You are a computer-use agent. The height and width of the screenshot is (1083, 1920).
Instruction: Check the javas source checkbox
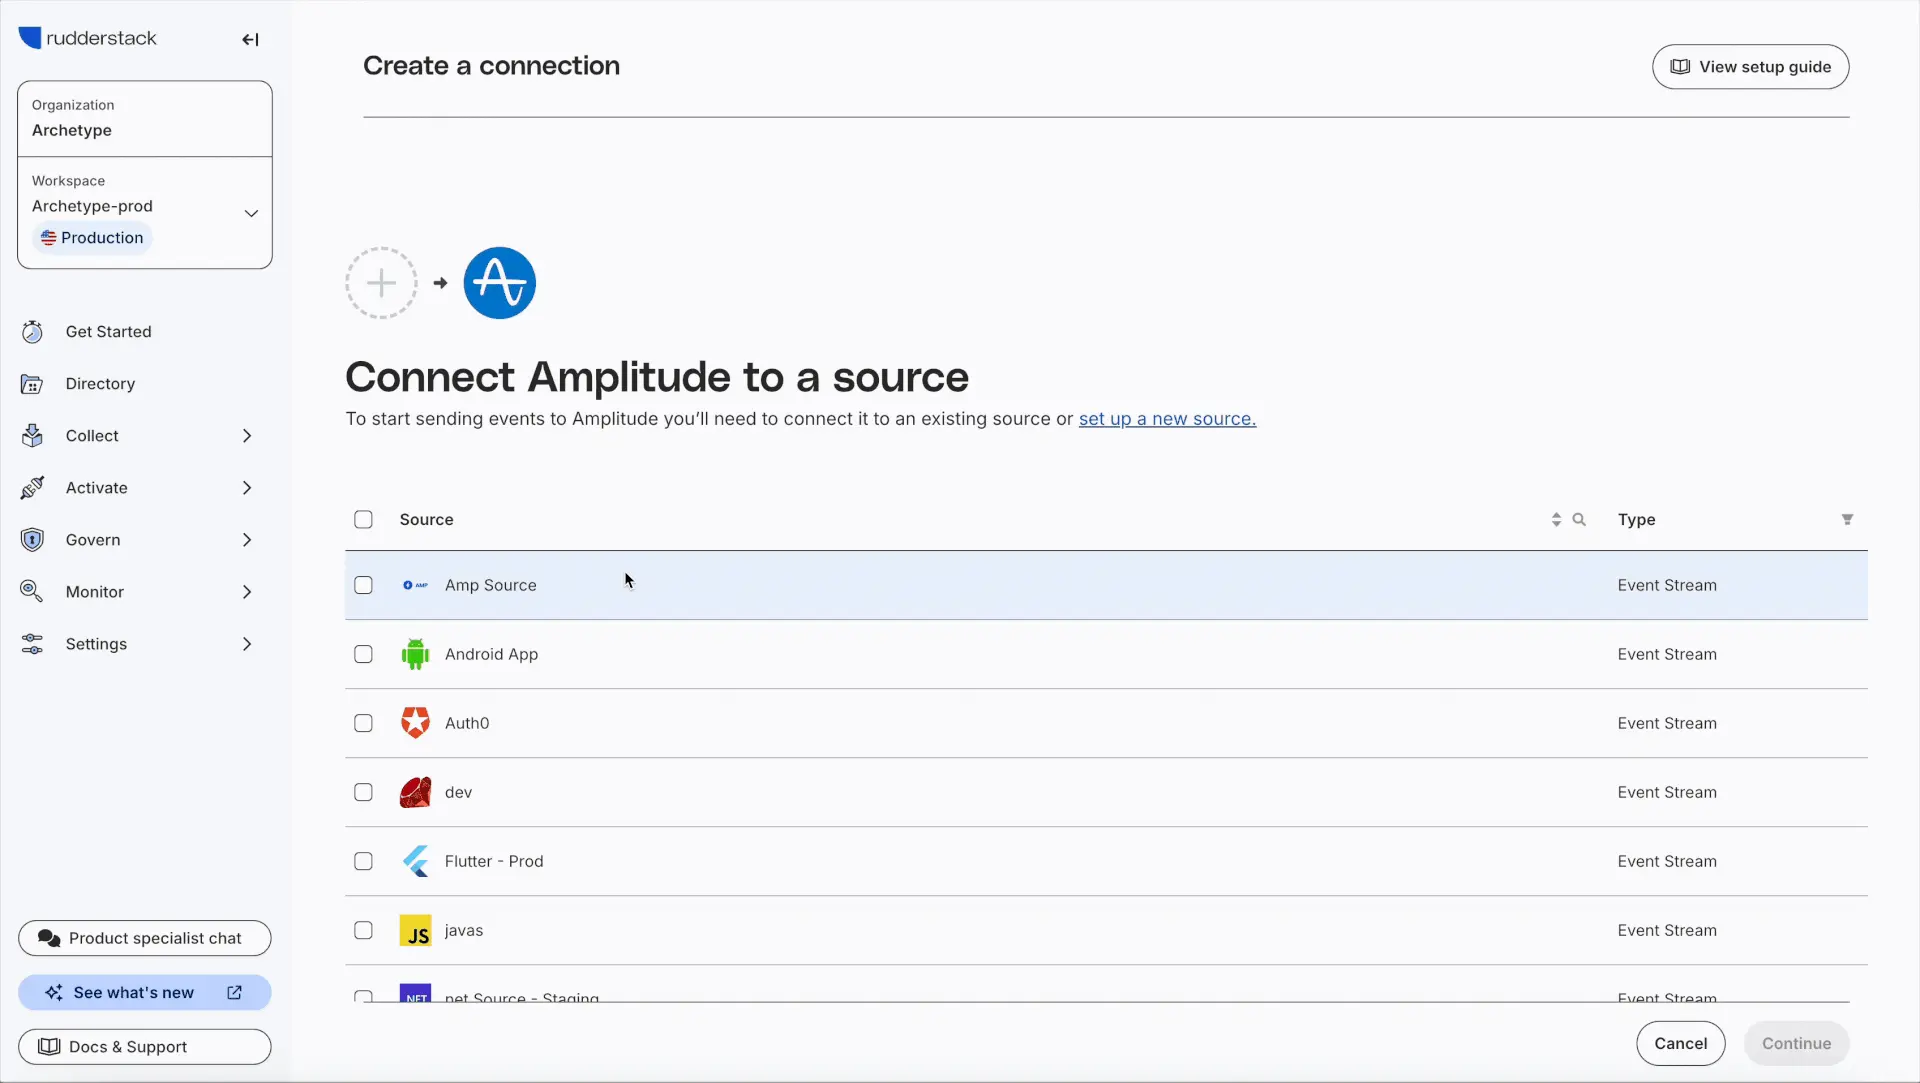[x=363, y=930]
